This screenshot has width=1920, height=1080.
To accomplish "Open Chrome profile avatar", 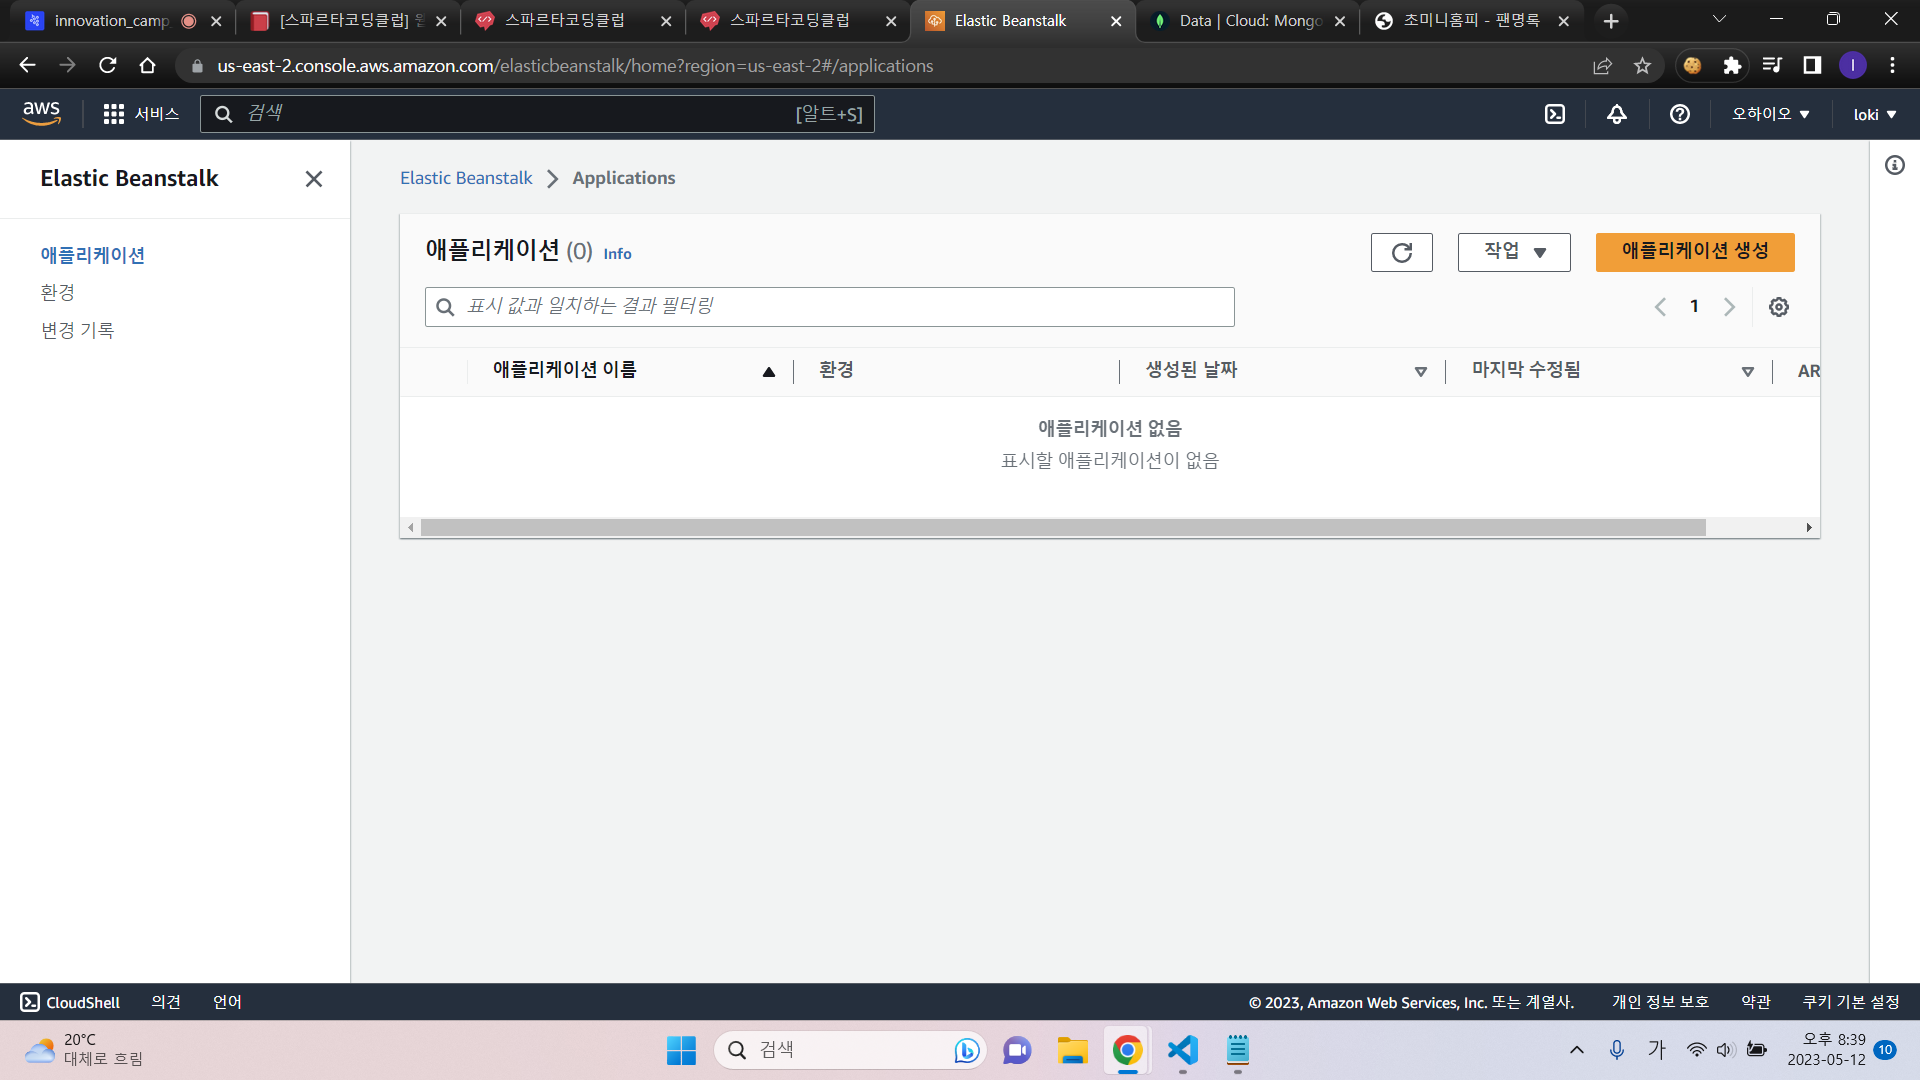I will (1852, 65).
